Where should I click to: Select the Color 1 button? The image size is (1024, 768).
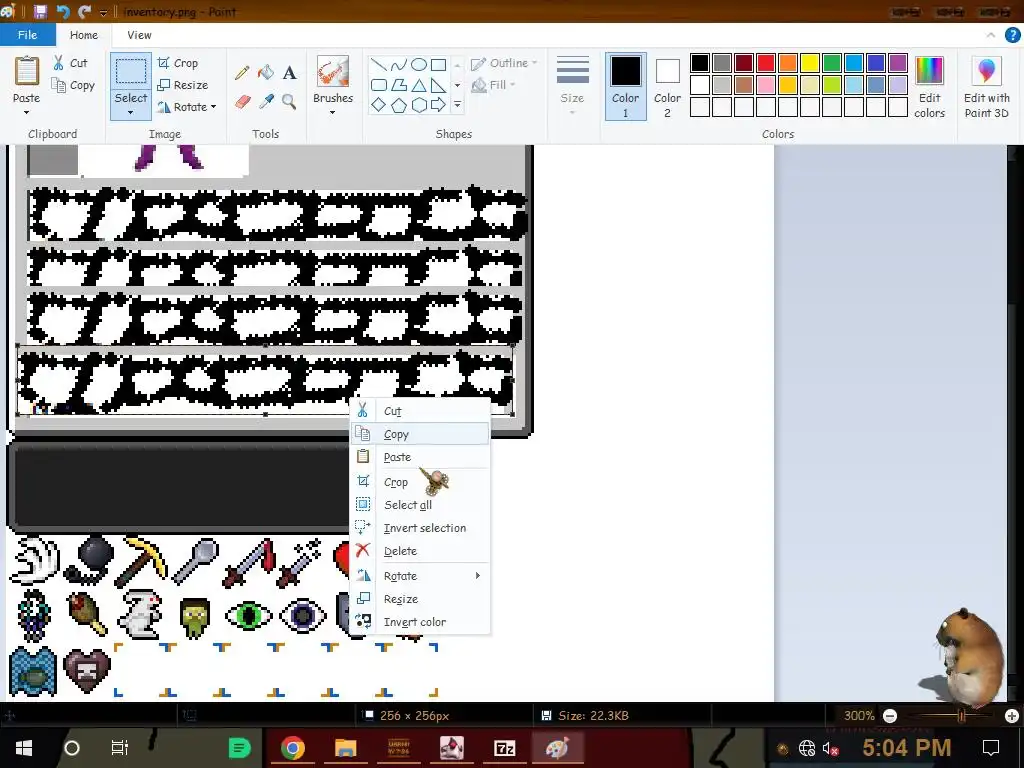(x=625, y=87)
